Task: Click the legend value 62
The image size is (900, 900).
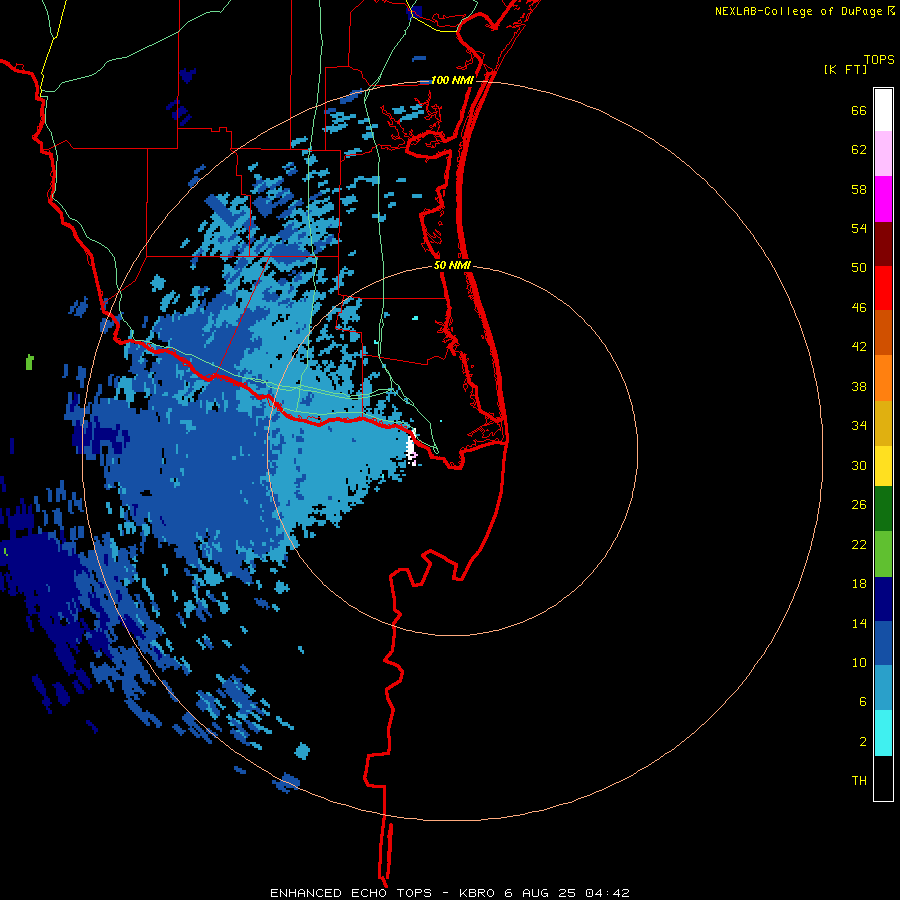Action: 859,150
